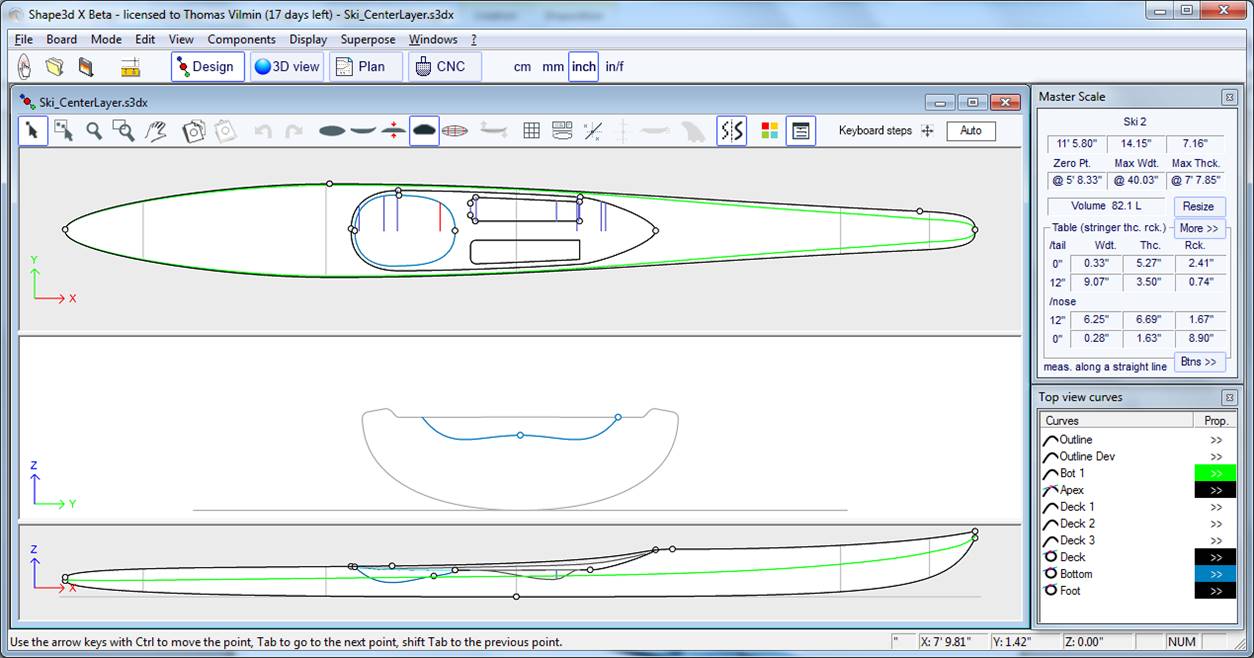Switch to 3D view mode

(286, 67)
